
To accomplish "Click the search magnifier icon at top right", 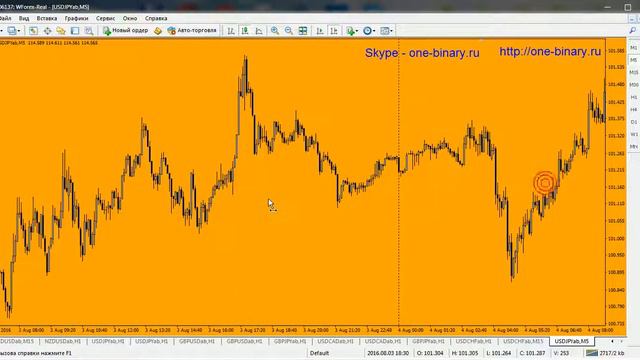I will tap(633, 31).
